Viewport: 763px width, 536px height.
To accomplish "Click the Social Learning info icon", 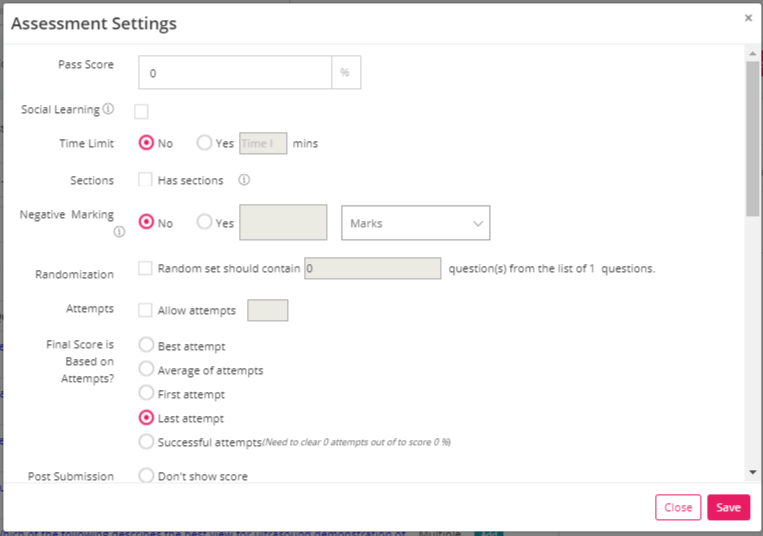I will coord(109,108).
